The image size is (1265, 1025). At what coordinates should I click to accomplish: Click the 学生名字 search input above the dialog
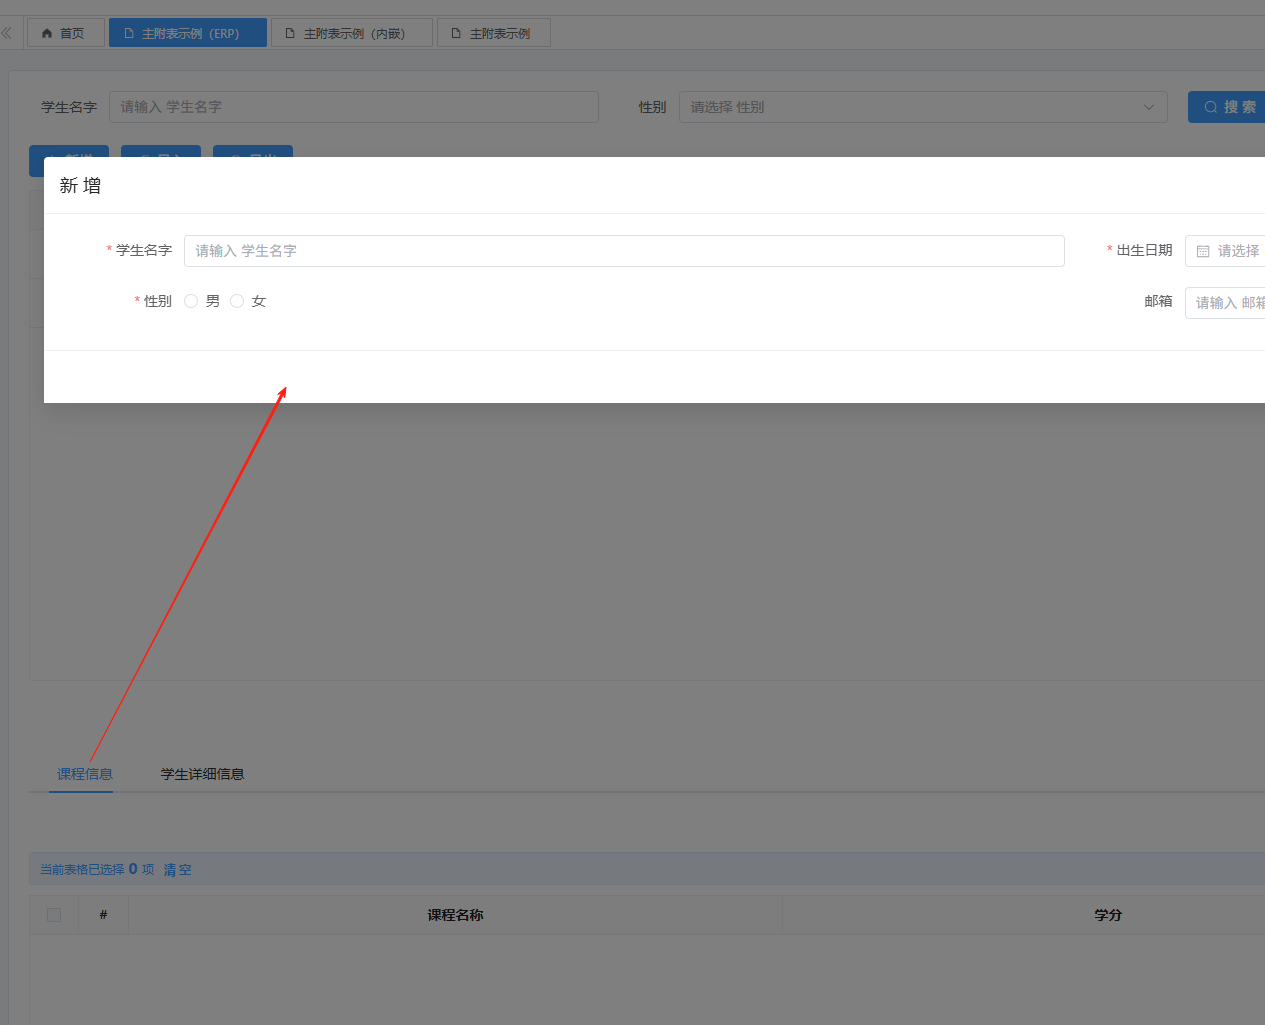(x=353, y=107)
